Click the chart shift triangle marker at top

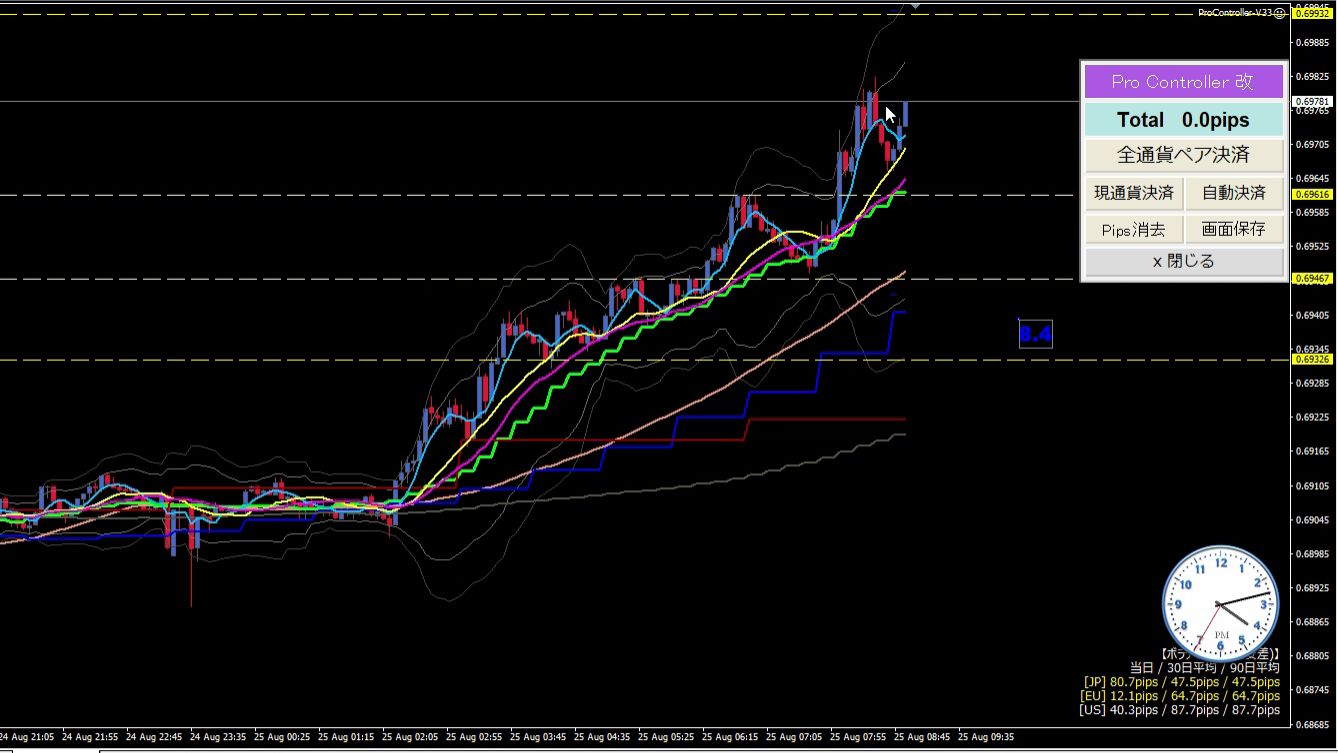[915, 6]
